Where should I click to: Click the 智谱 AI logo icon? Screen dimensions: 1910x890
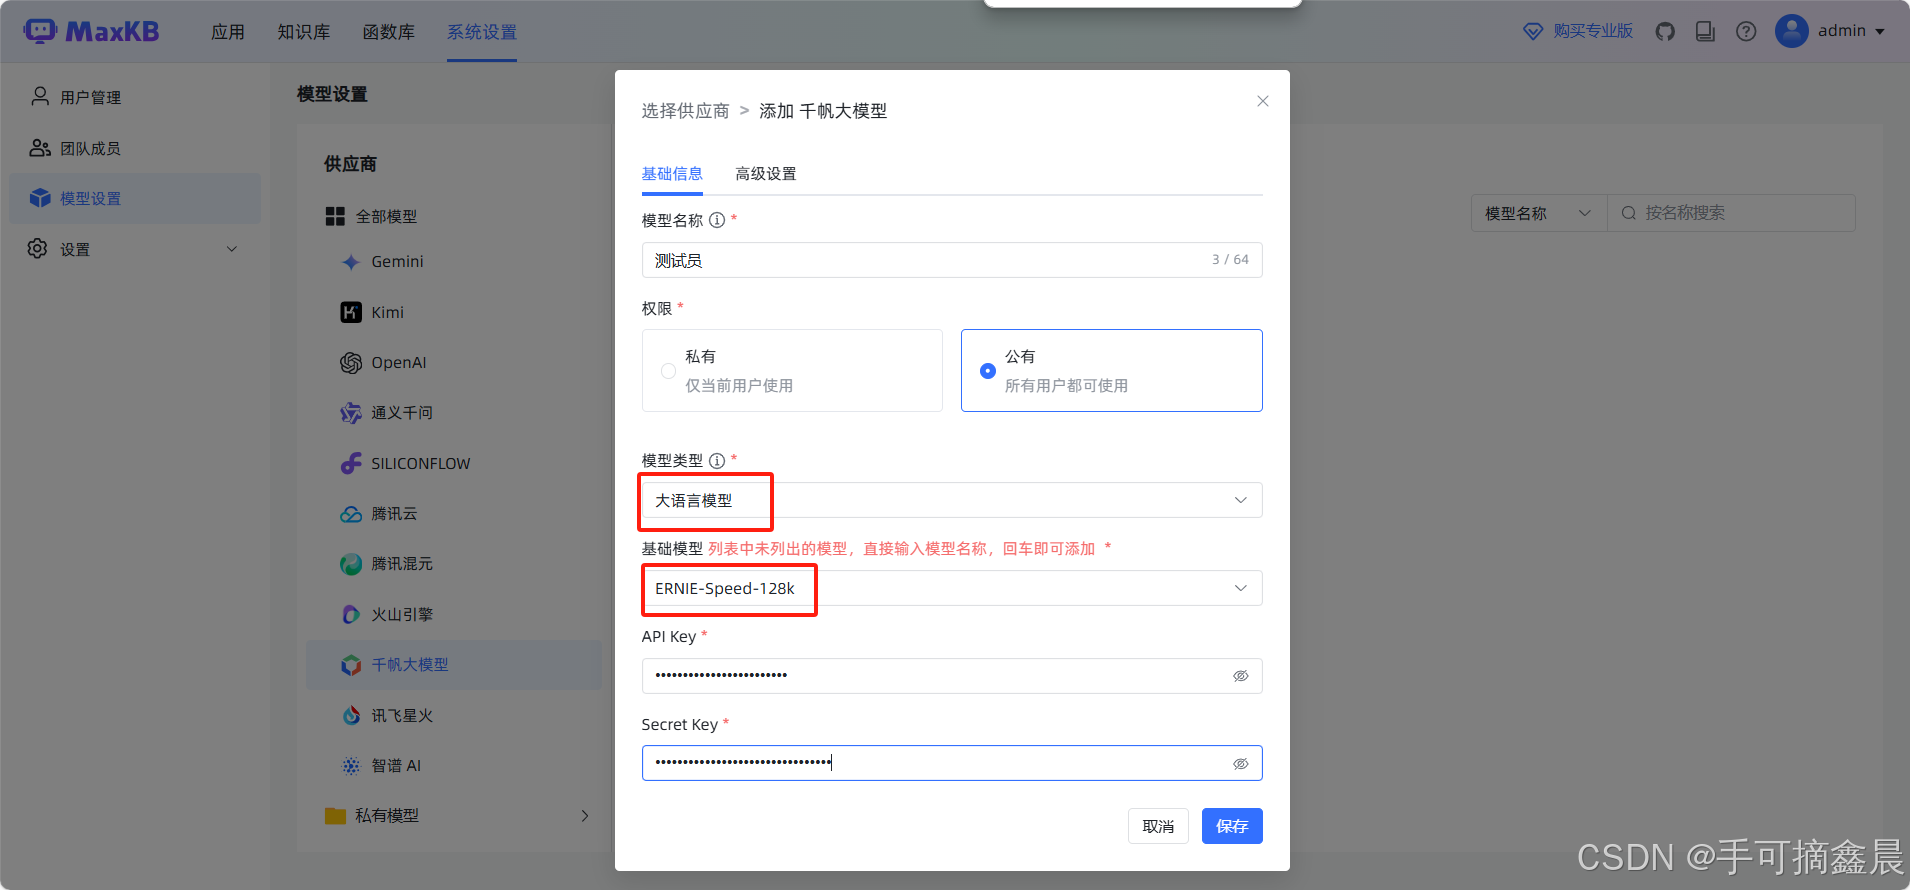tap(351, 766)
